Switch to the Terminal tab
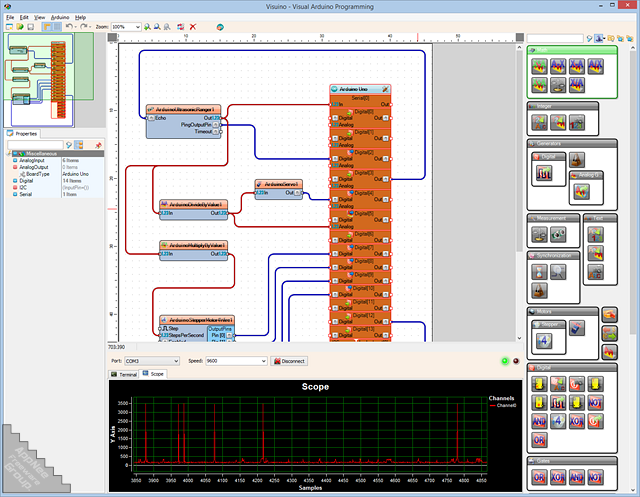 click(124, 374)
